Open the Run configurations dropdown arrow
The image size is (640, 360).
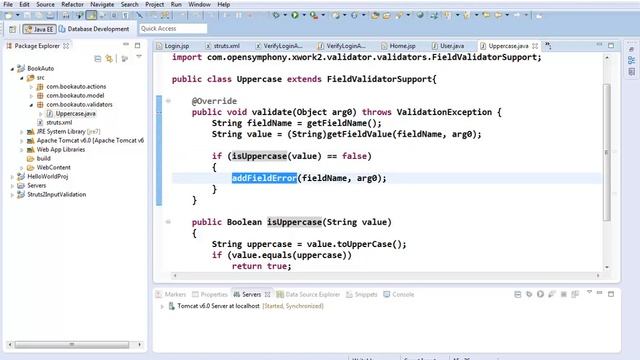coord(304,16)
